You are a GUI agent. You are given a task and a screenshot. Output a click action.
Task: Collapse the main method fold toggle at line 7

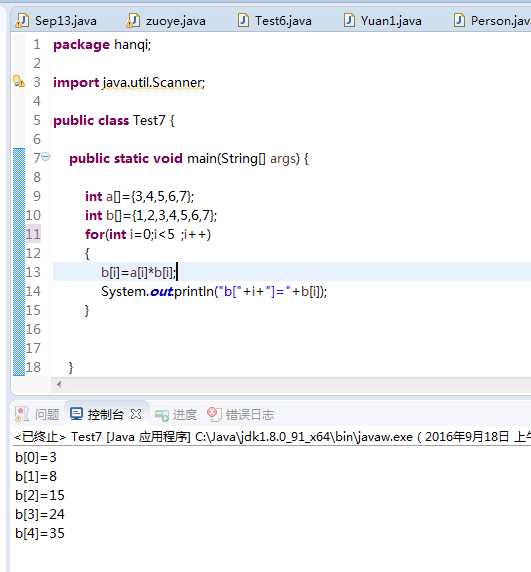coord(46,157)
